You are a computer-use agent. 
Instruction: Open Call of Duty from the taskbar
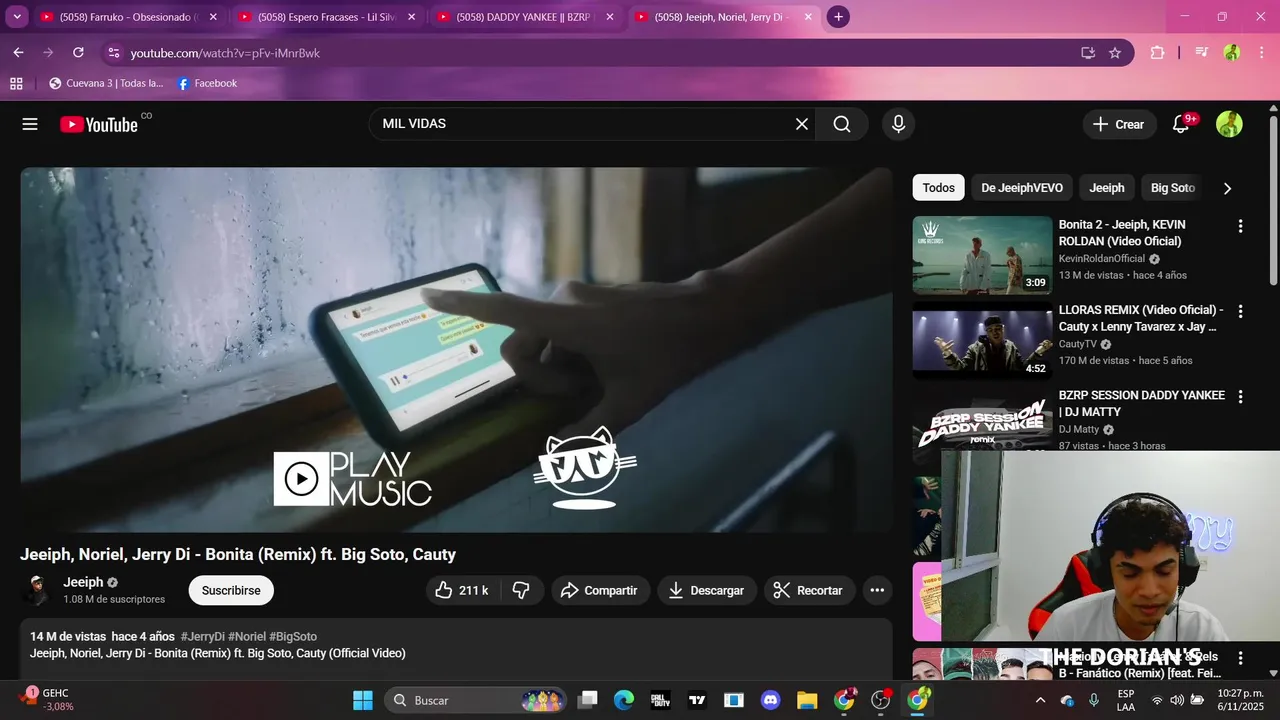pyautogui.click(x=660, y=700)
